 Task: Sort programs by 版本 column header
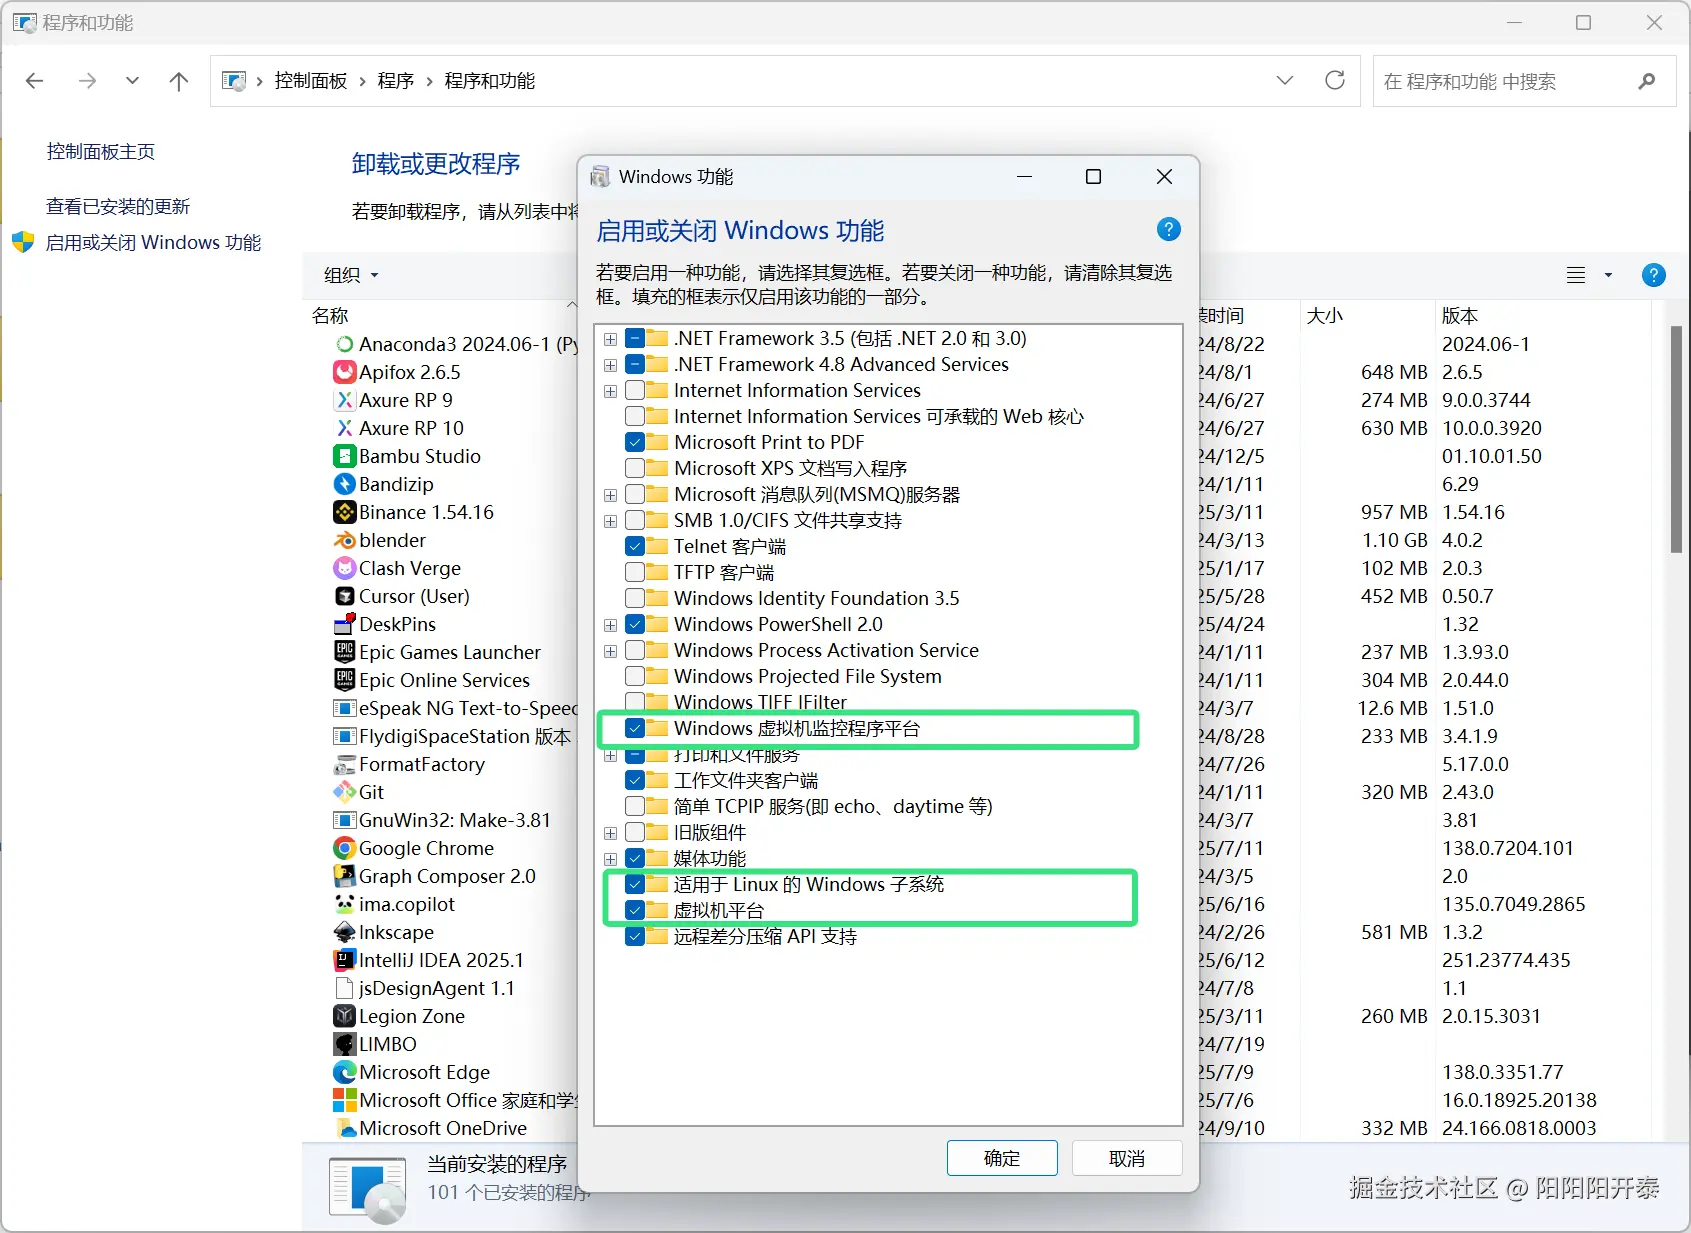[x=1460, y=316]
